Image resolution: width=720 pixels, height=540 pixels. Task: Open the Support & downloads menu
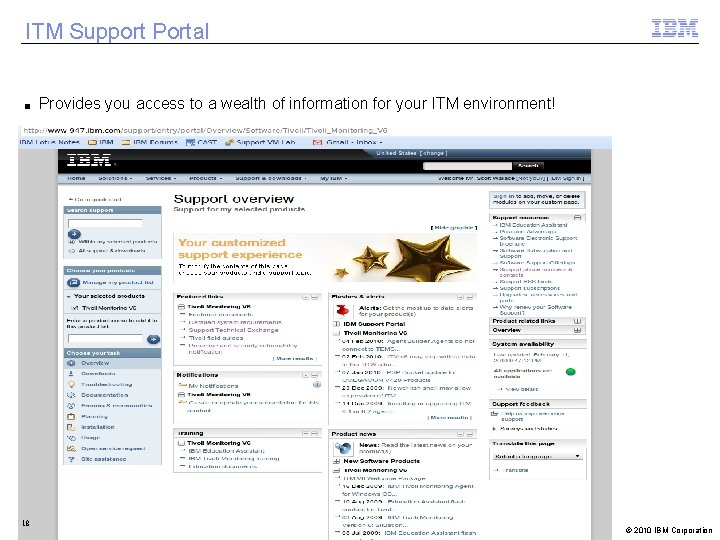[270, 178]
